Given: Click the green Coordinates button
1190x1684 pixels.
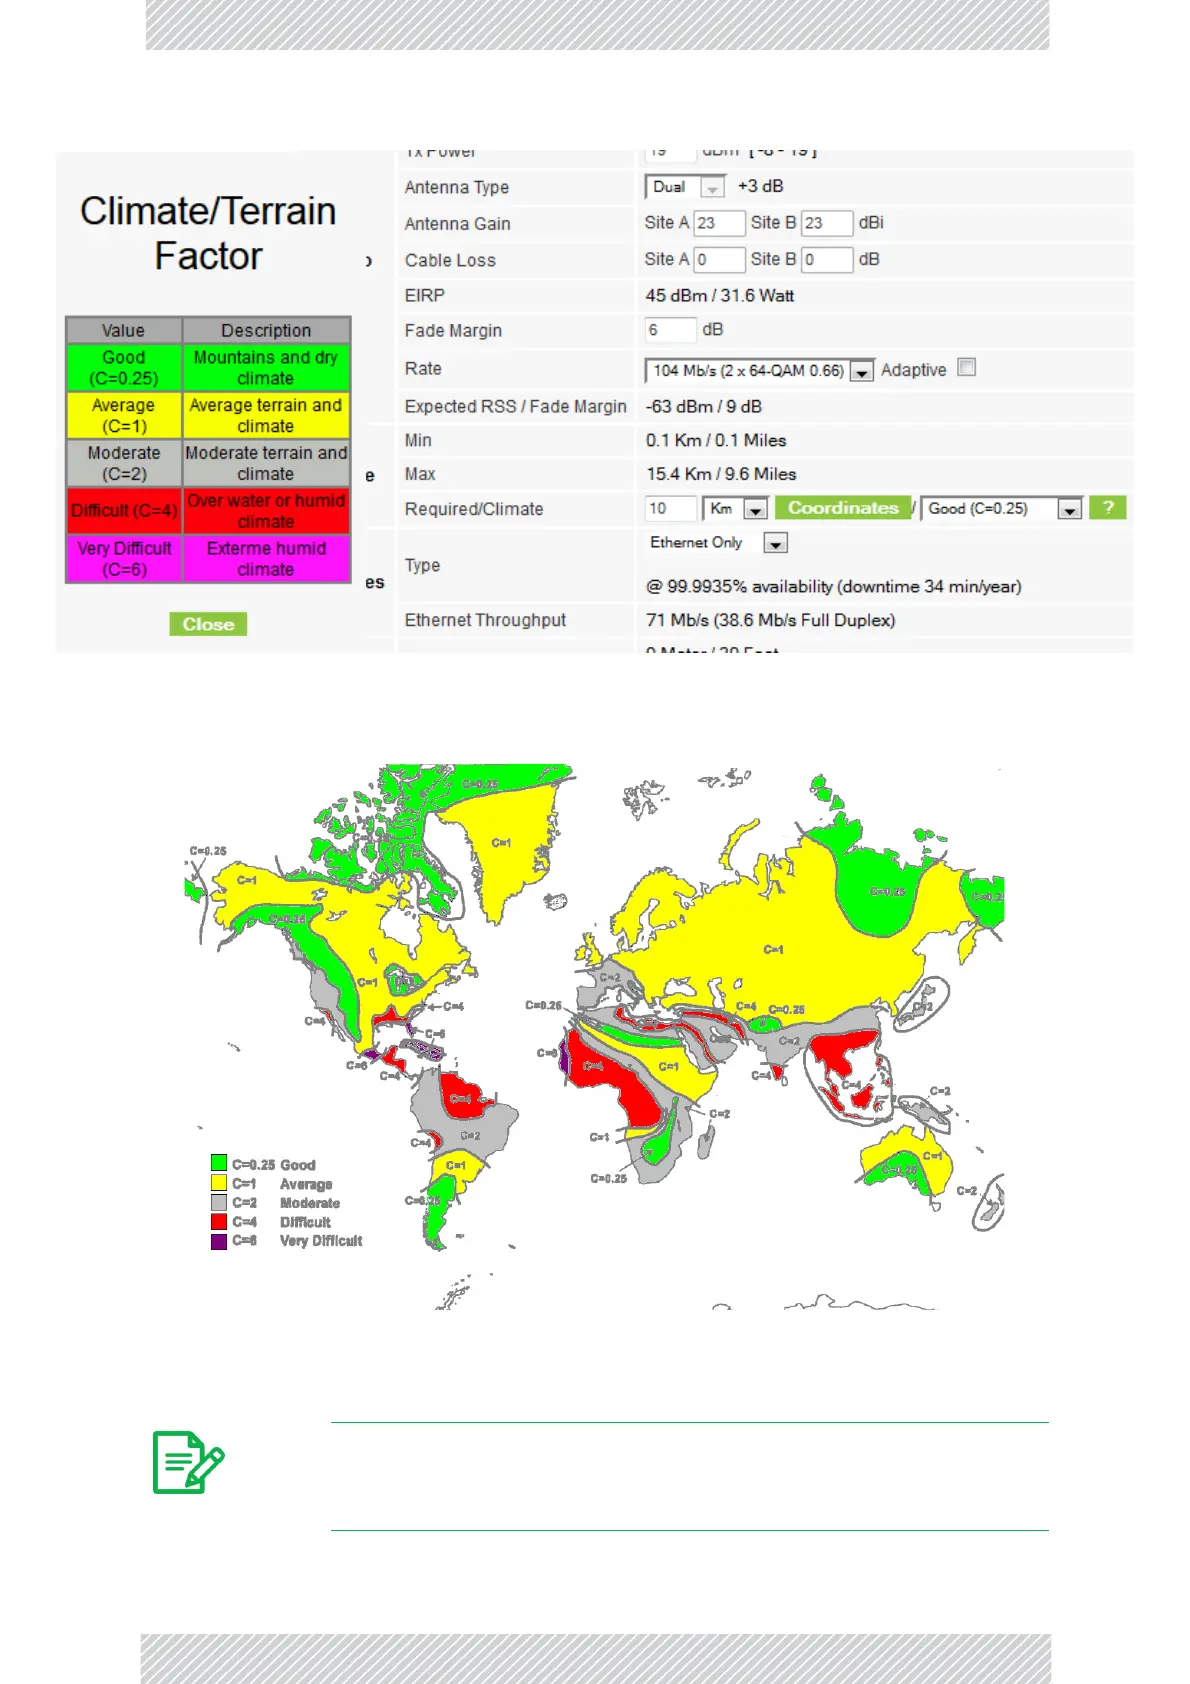Looking at the screenshot, I should pyautogui.click(x=843, y=508).
